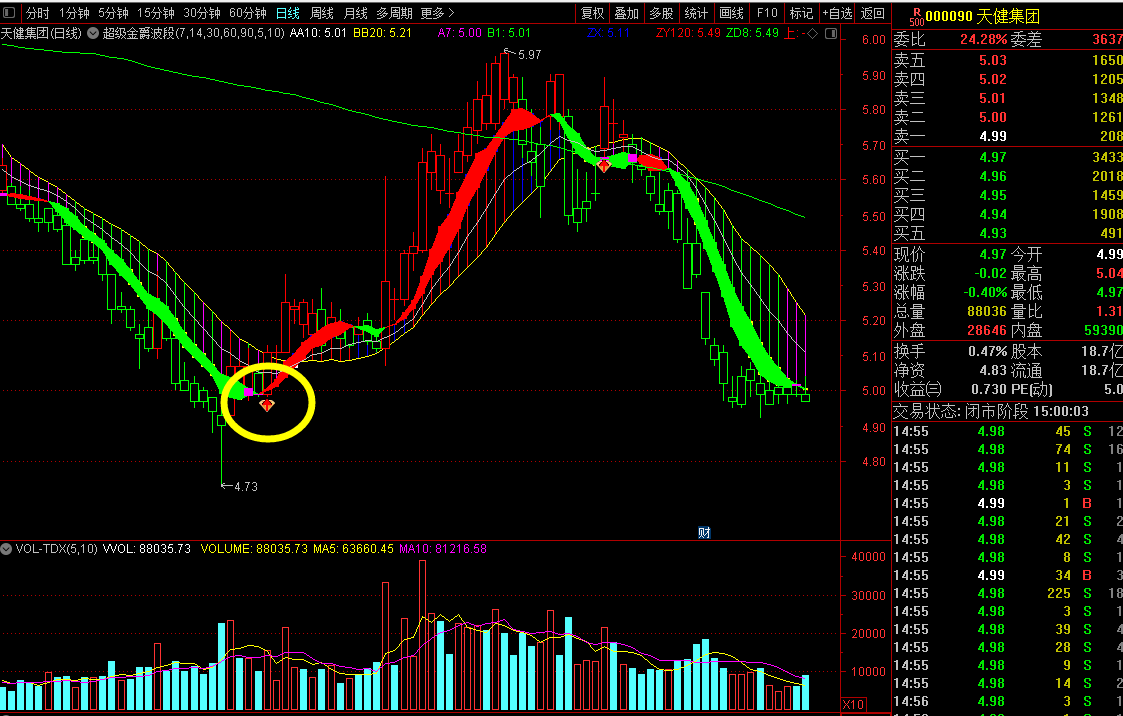The height and width of the screenshot is (716, 1123).
Task: Click the 总量 88036 value
Action: click(x=987, y=311)
